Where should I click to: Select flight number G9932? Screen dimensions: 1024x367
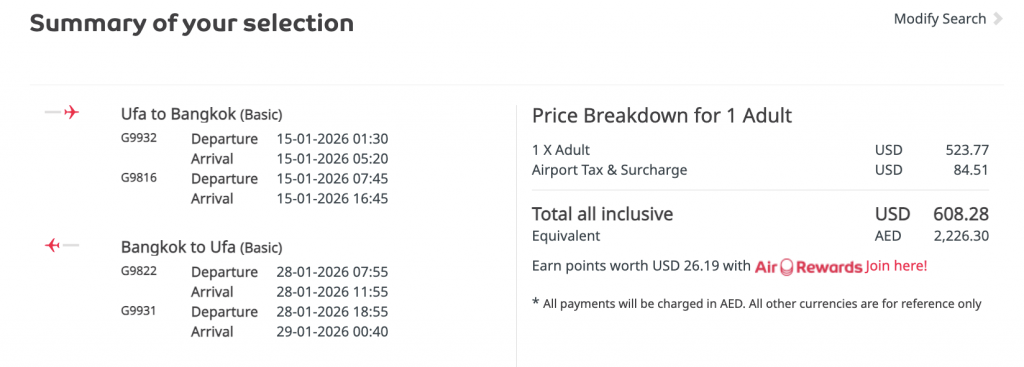[x=138, y=138]
